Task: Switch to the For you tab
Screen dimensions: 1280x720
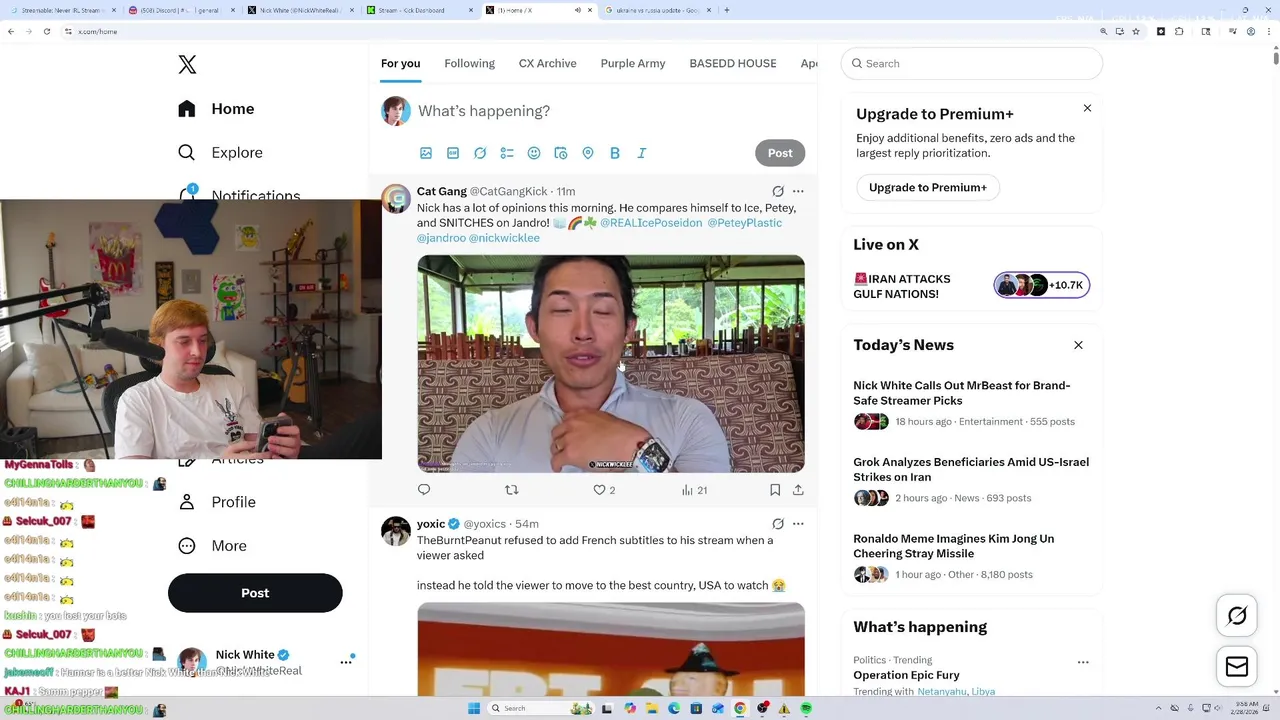Action: tap(400, 63)
